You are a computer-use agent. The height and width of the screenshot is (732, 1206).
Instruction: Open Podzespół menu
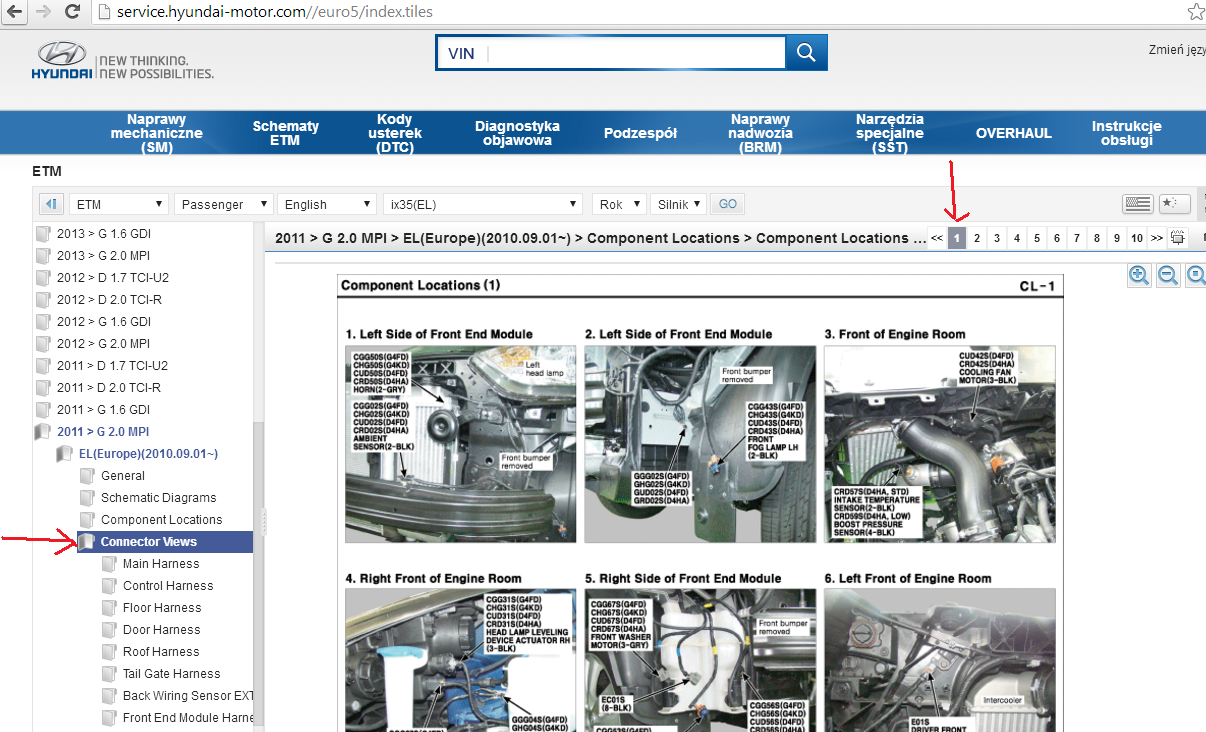(640, 133)
